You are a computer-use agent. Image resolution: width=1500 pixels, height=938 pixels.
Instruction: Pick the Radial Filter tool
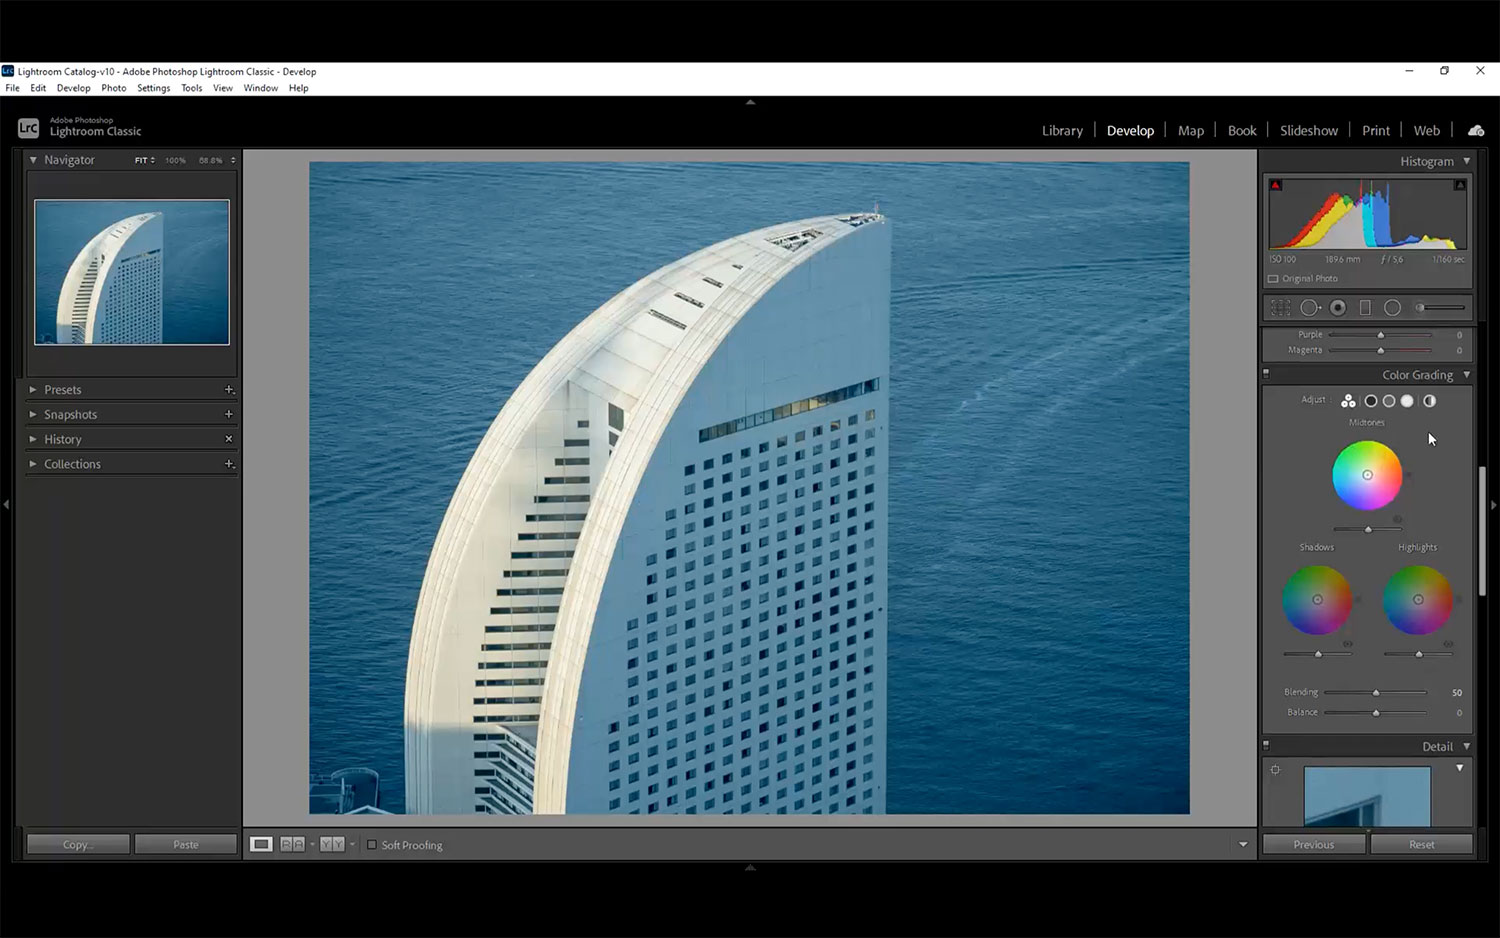point(1392,308)
